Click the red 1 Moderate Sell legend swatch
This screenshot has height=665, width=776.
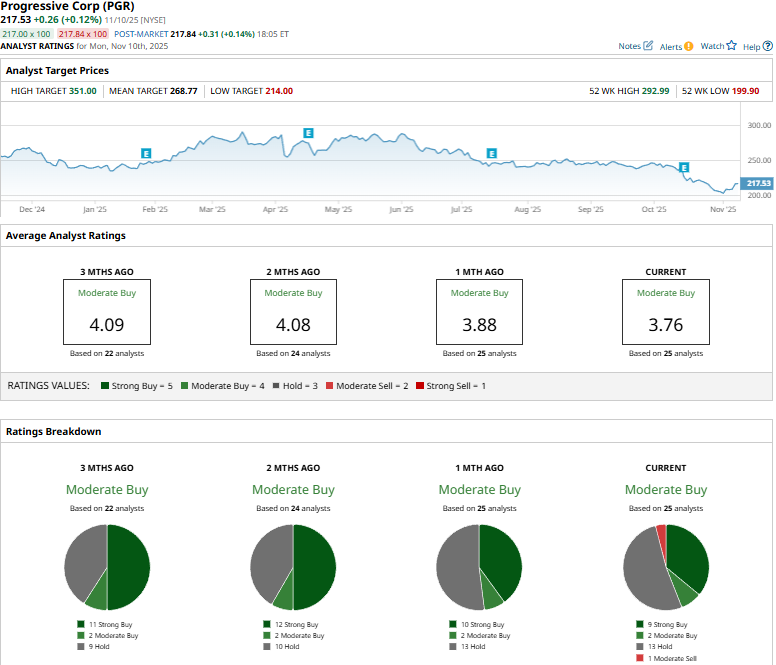pos(640,658)
